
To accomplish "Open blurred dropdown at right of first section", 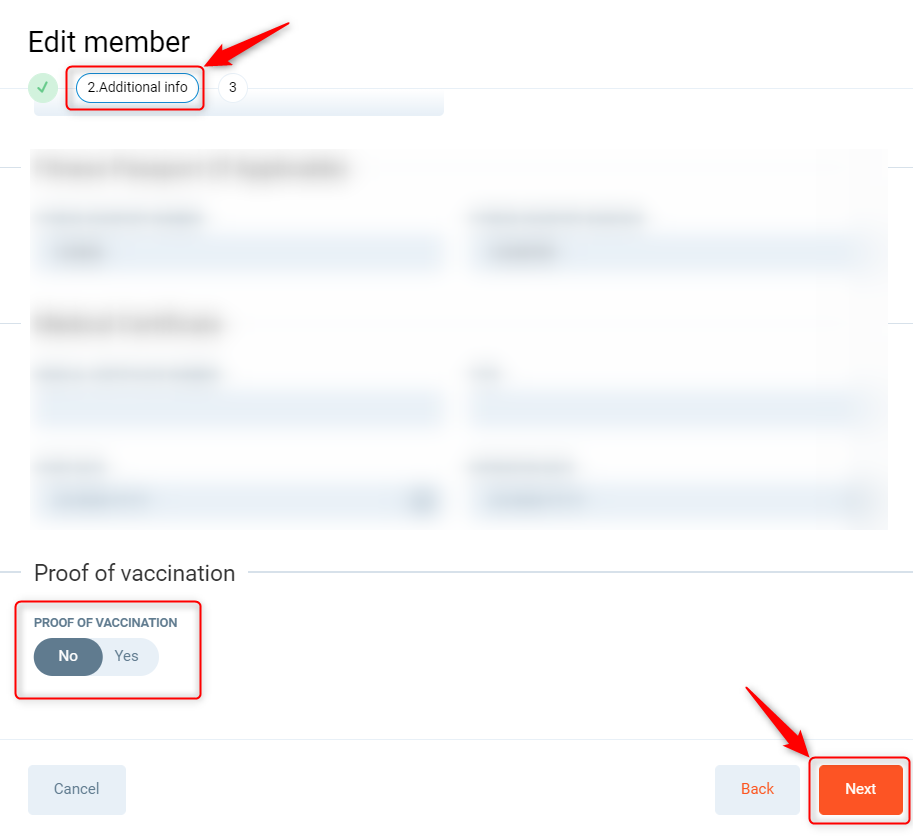I will (x=676, y=253).
